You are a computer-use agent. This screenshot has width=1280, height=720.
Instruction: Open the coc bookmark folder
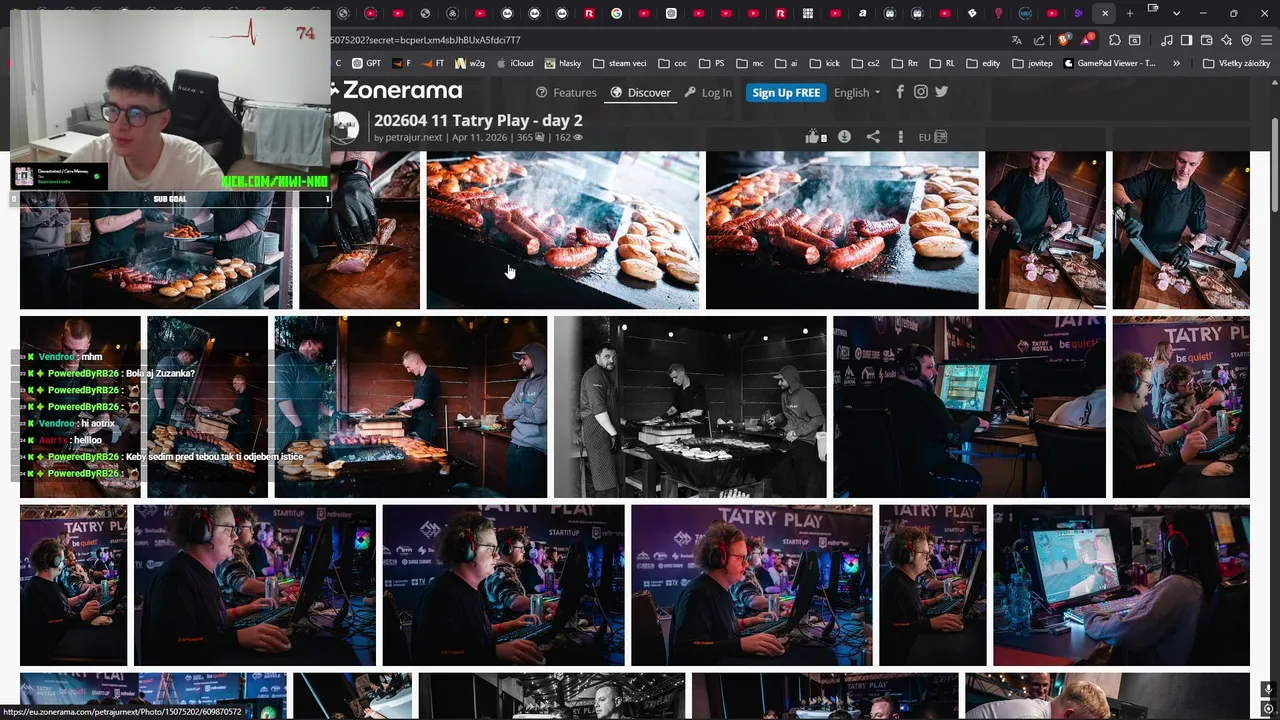[672, 63]
